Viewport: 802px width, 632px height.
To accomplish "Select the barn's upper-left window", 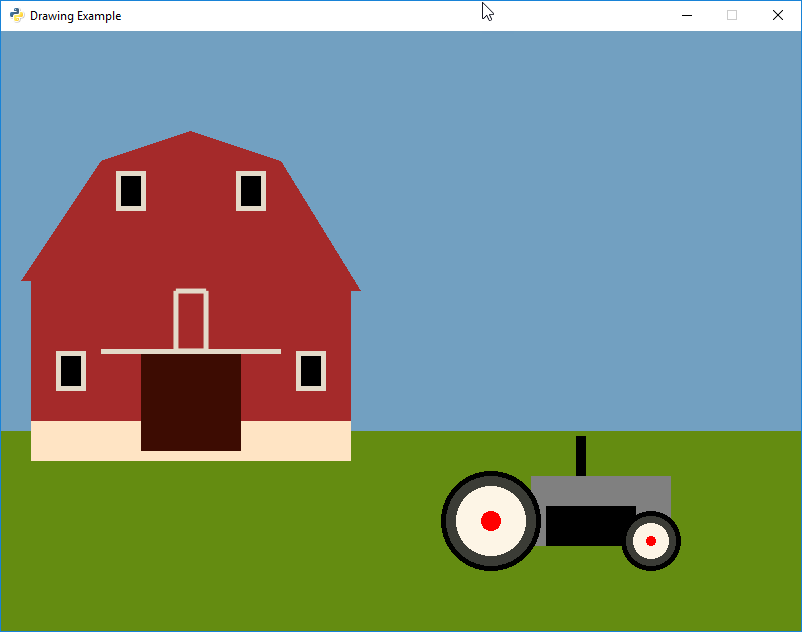I will coord(131,191).
